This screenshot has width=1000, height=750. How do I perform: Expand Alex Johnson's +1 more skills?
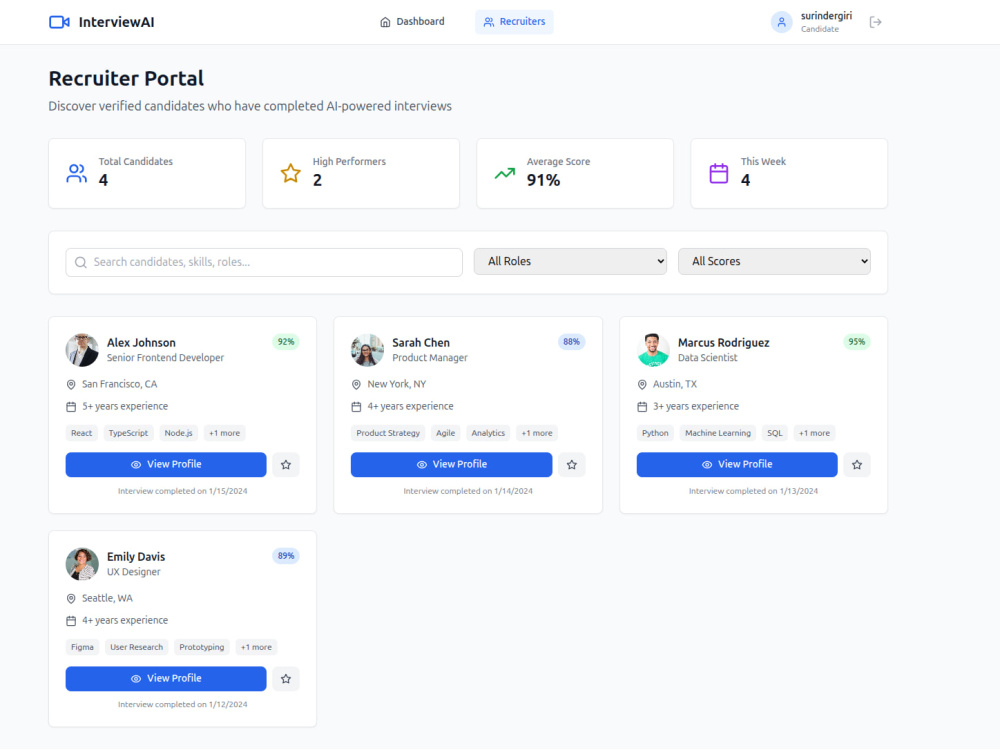[x=224, y=433]
